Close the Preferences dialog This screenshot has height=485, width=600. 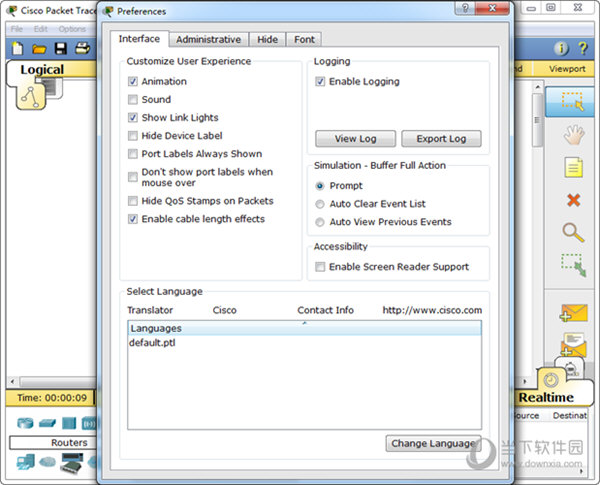click(x=492, y=8)
